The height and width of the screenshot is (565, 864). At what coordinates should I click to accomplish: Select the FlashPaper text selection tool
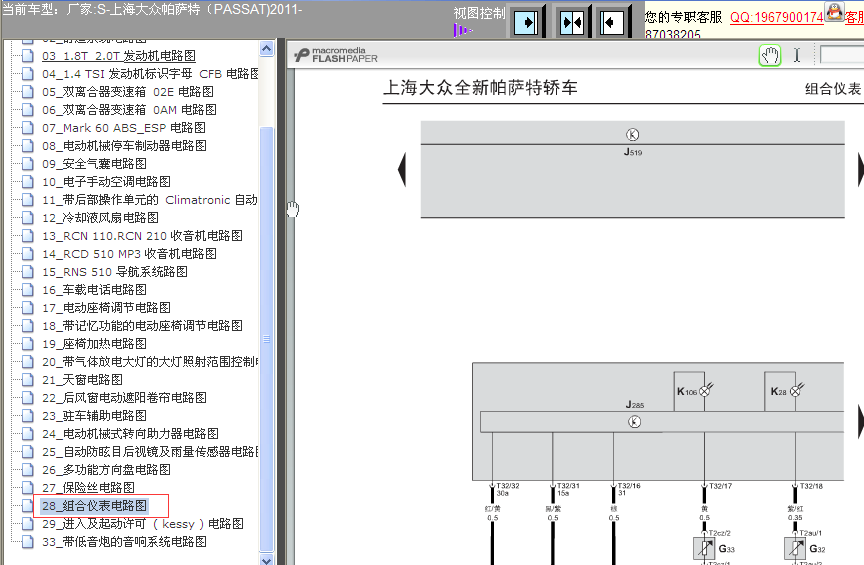[x=797, y=55]
